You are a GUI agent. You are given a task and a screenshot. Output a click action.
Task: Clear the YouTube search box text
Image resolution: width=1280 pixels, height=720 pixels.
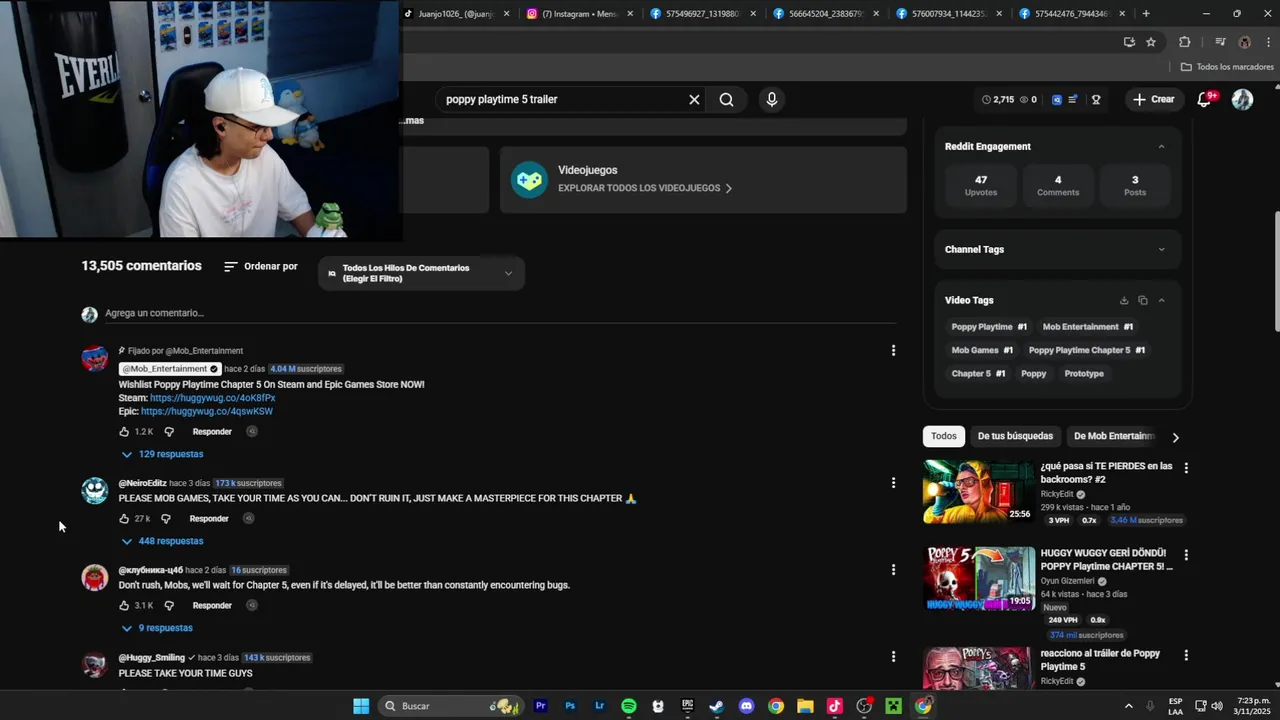[694, 99]
